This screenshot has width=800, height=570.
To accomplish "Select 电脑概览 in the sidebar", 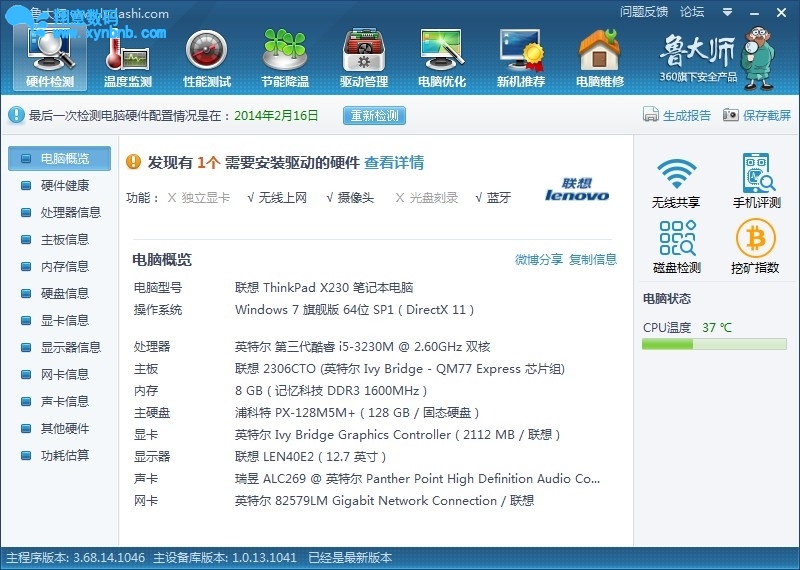I will pos(59,158).
